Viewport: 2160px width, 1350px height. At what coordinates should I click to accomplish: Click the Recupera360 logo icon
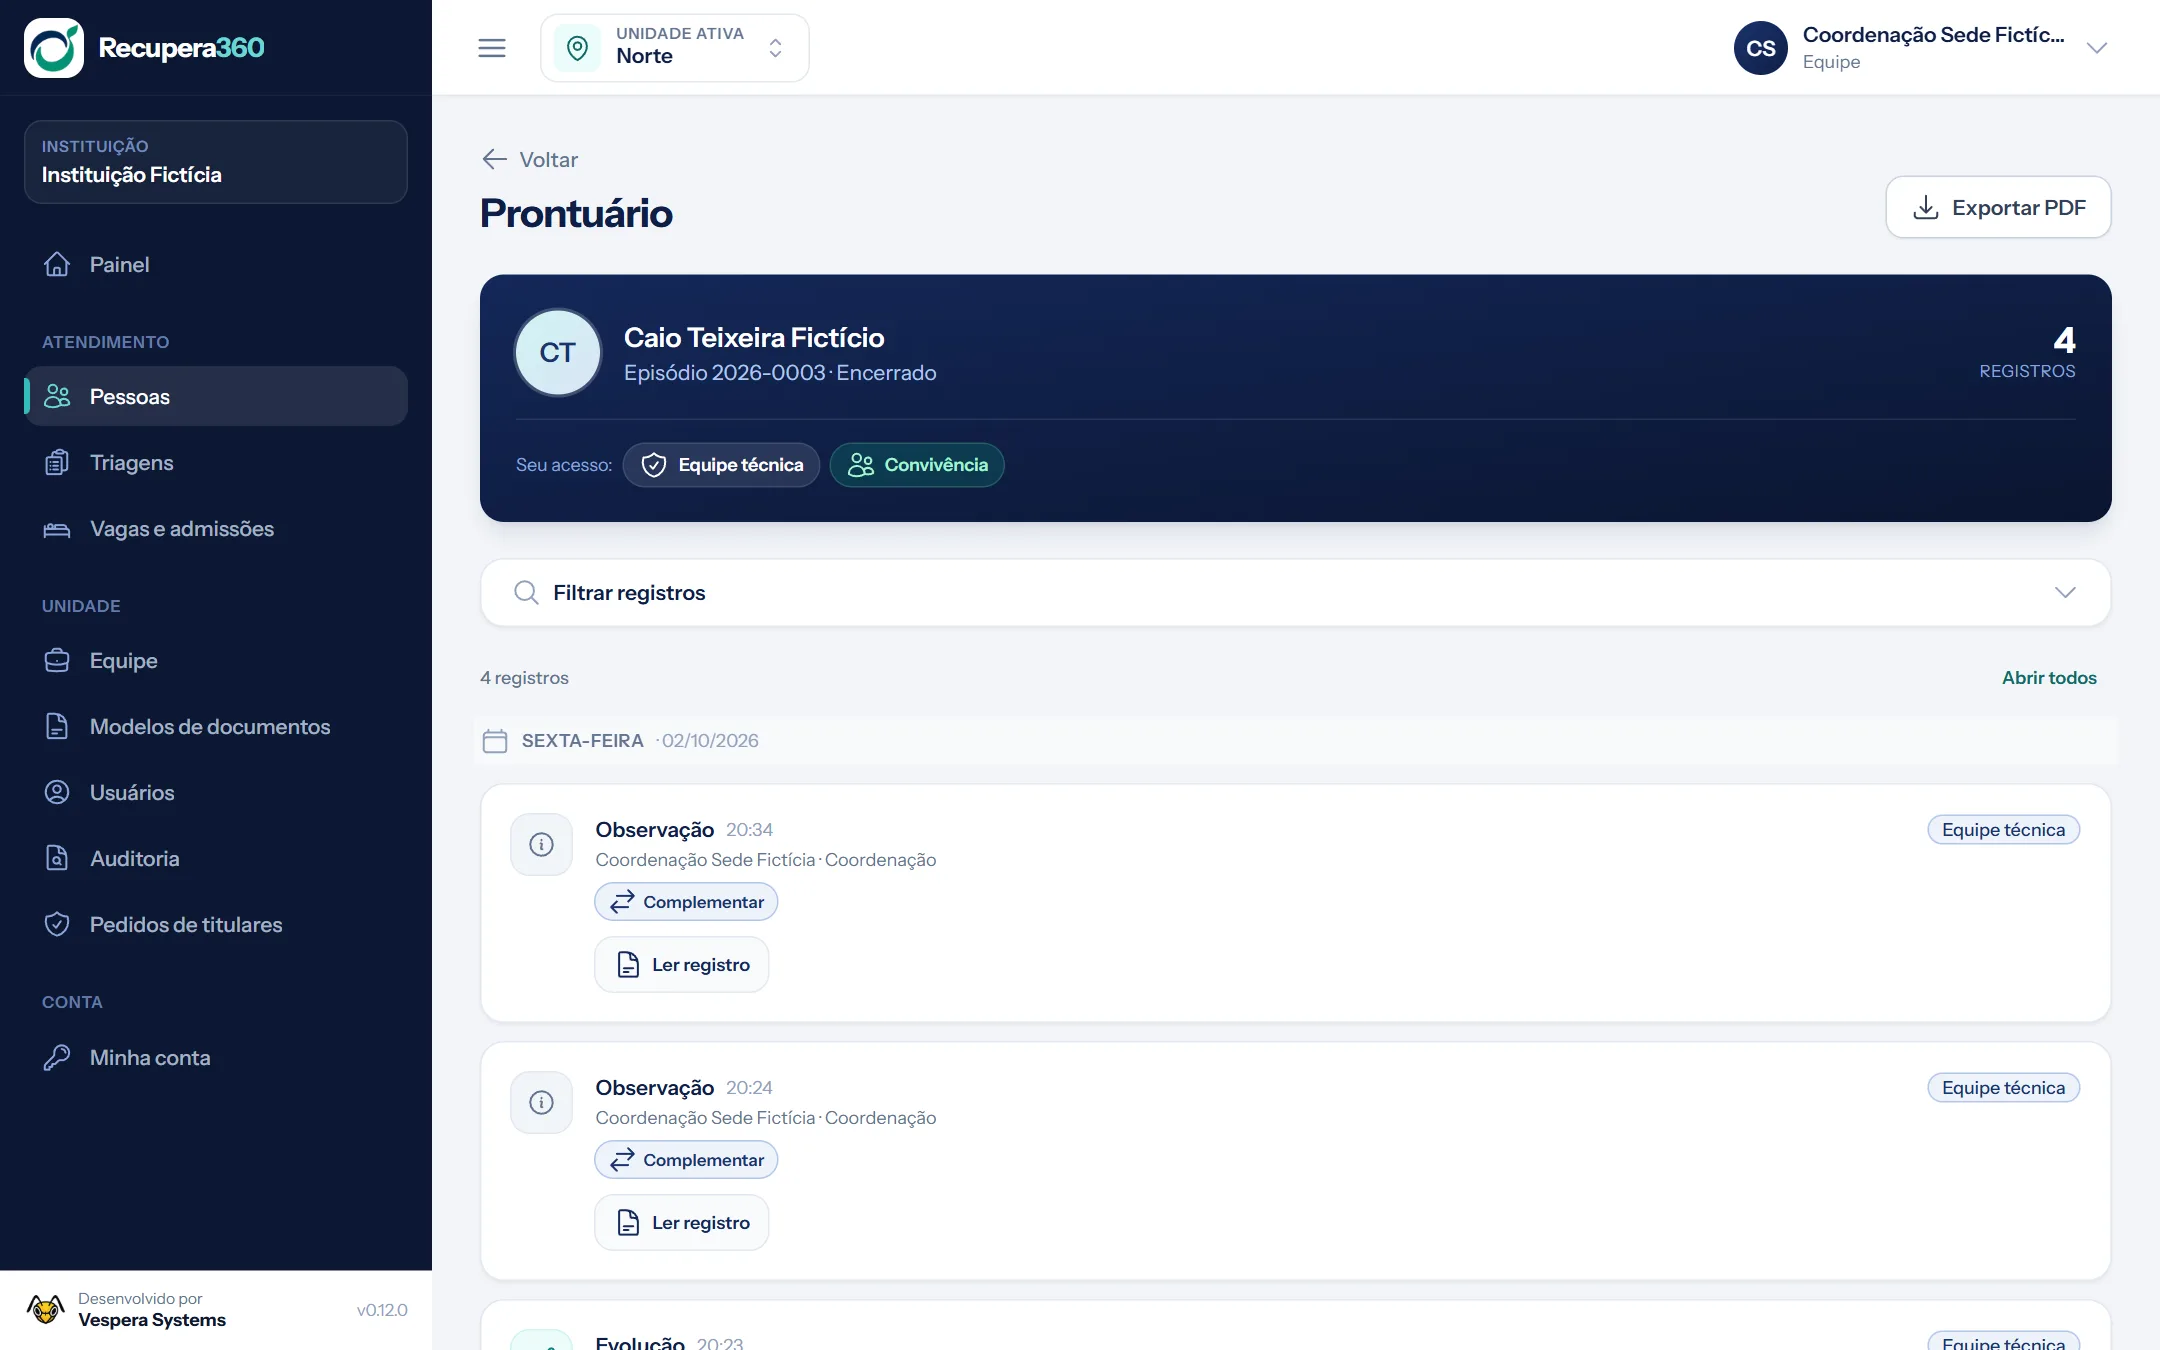[x=54, y=47]
